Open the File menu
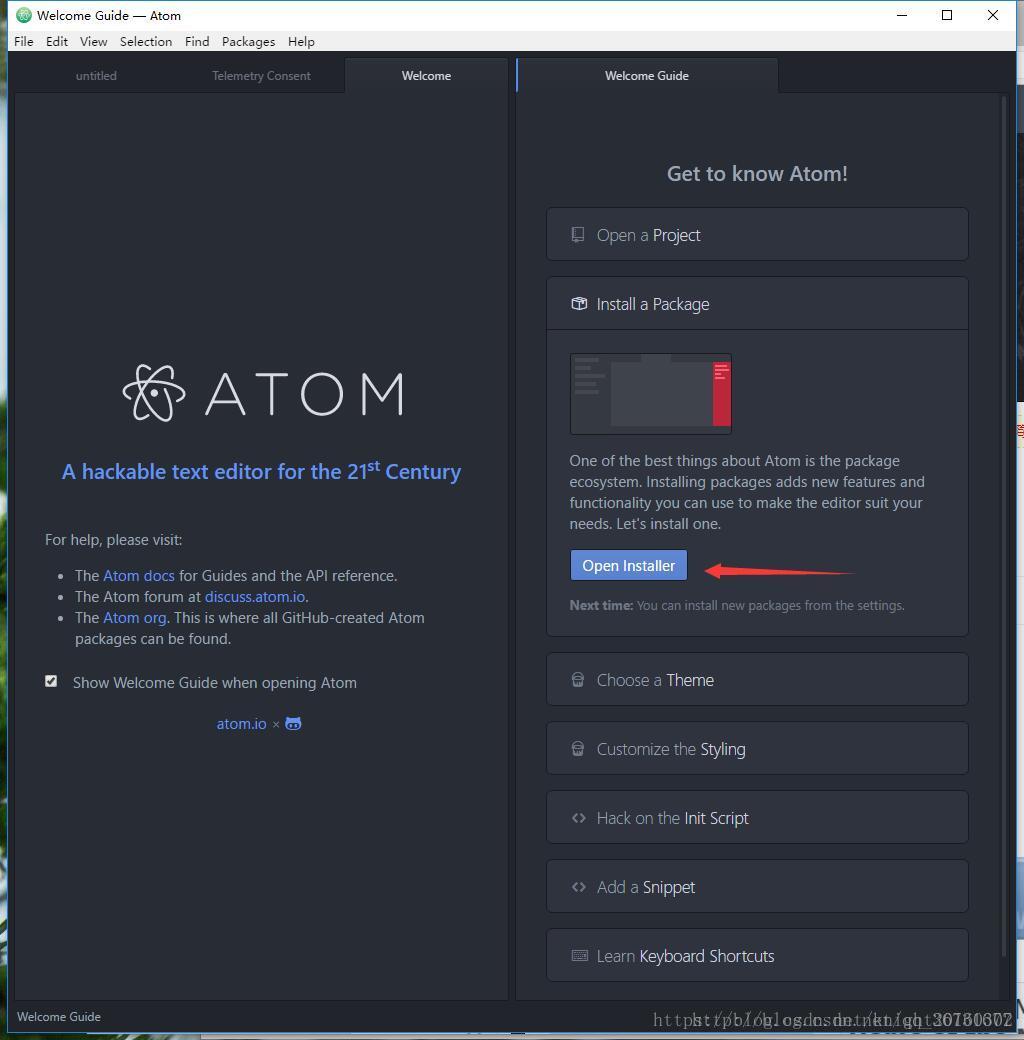 (24, 41)
